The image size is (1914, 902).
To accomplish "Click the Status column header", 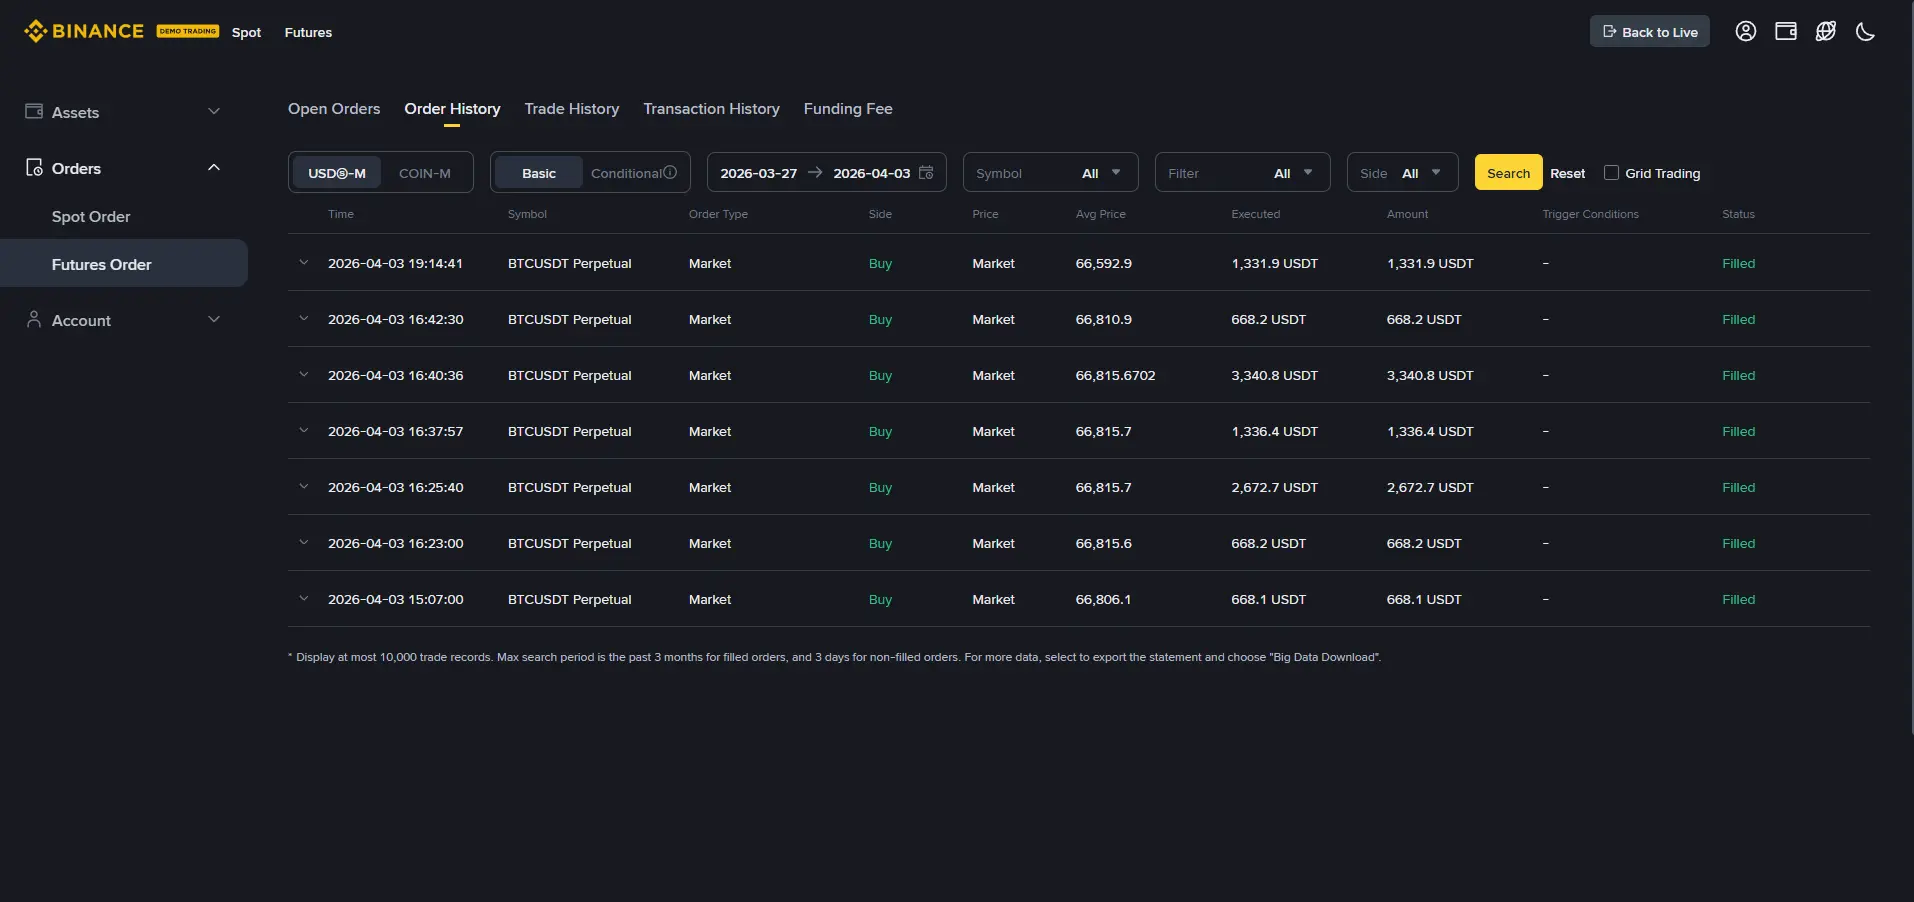I will (1738, 214).
